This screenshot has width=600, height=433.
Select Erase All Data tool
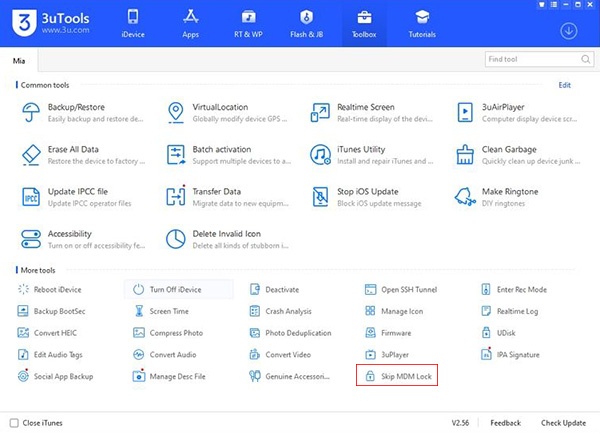click(82, 155)
